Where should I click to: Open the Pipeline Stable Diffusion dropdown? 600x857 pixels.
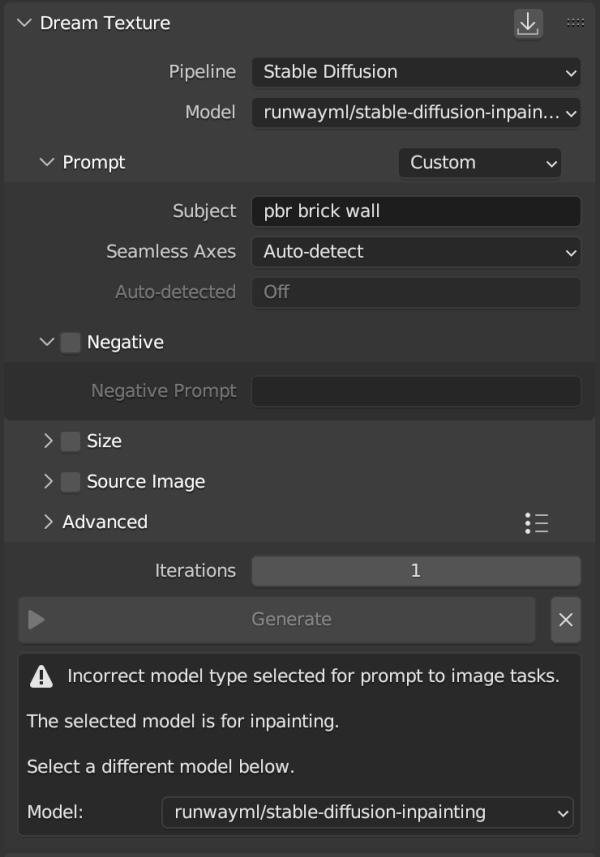click(416, 72)
